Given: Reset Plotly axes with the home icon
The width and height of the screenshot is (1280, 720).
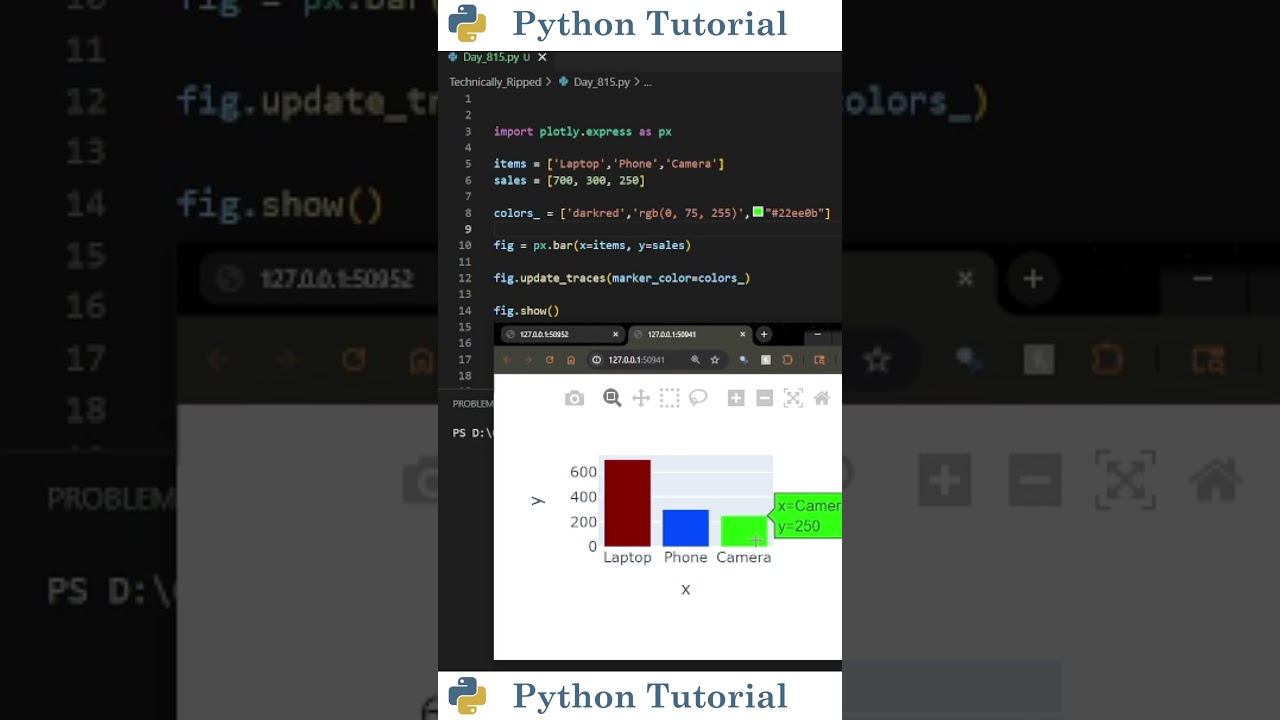Looking at the screenshot, I should click(822, 398).
